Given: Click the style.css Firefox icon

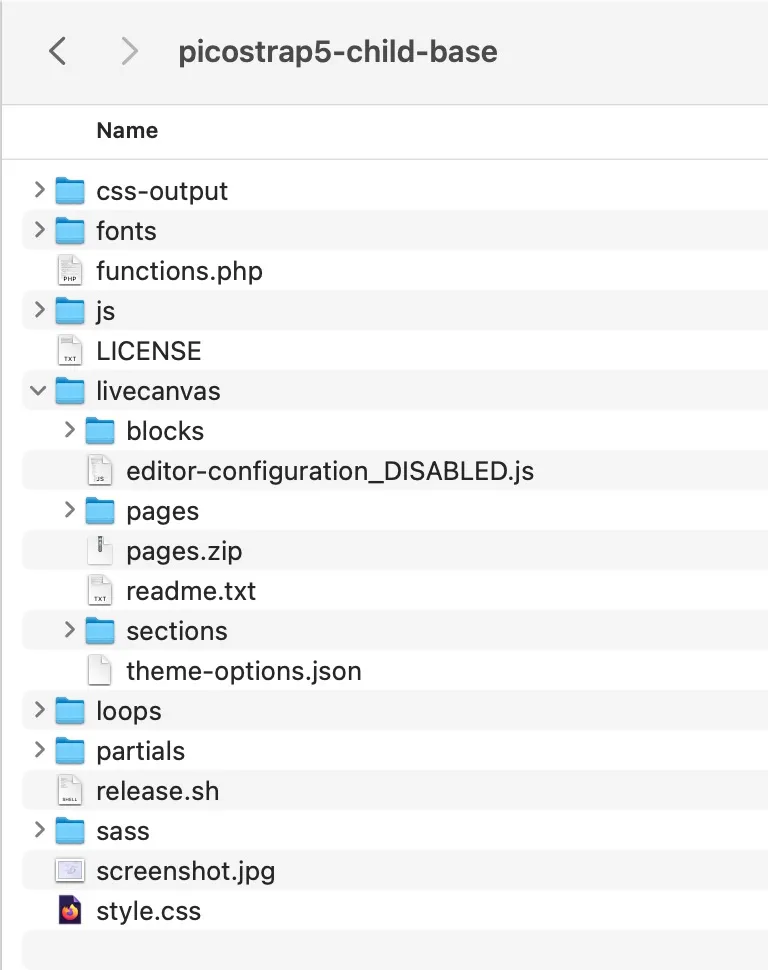Looking at the screenshot, I should pyautogui.click(x=69, y=911).
